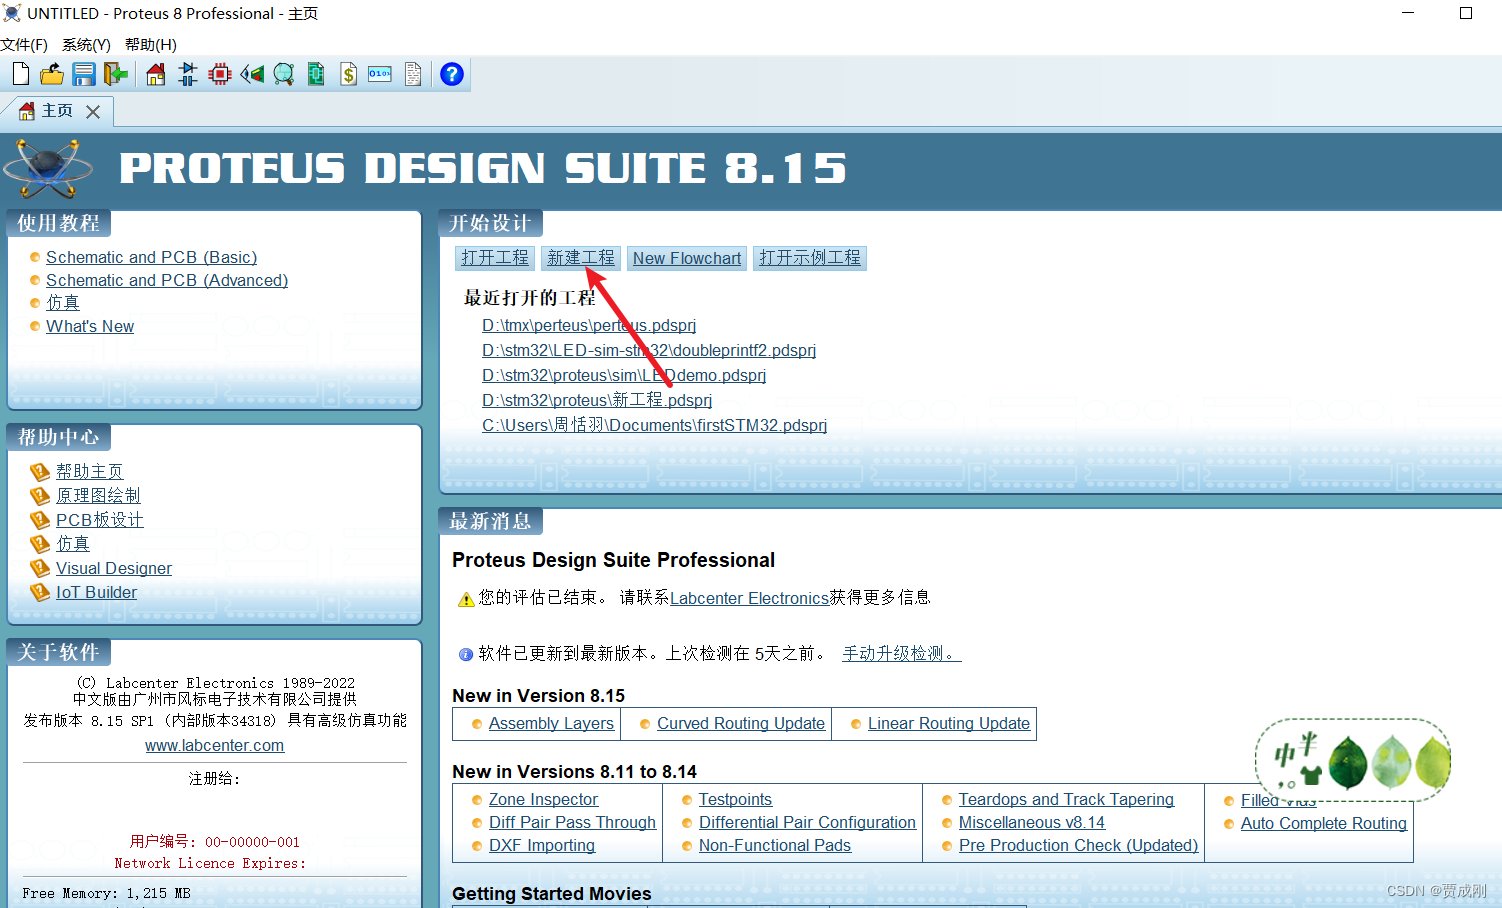
Task: Open the Project Notes document icon
Action: (413, 74)
